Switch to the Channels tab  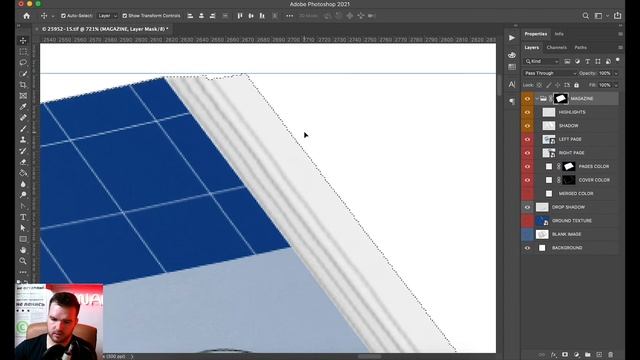click(556, 47)
